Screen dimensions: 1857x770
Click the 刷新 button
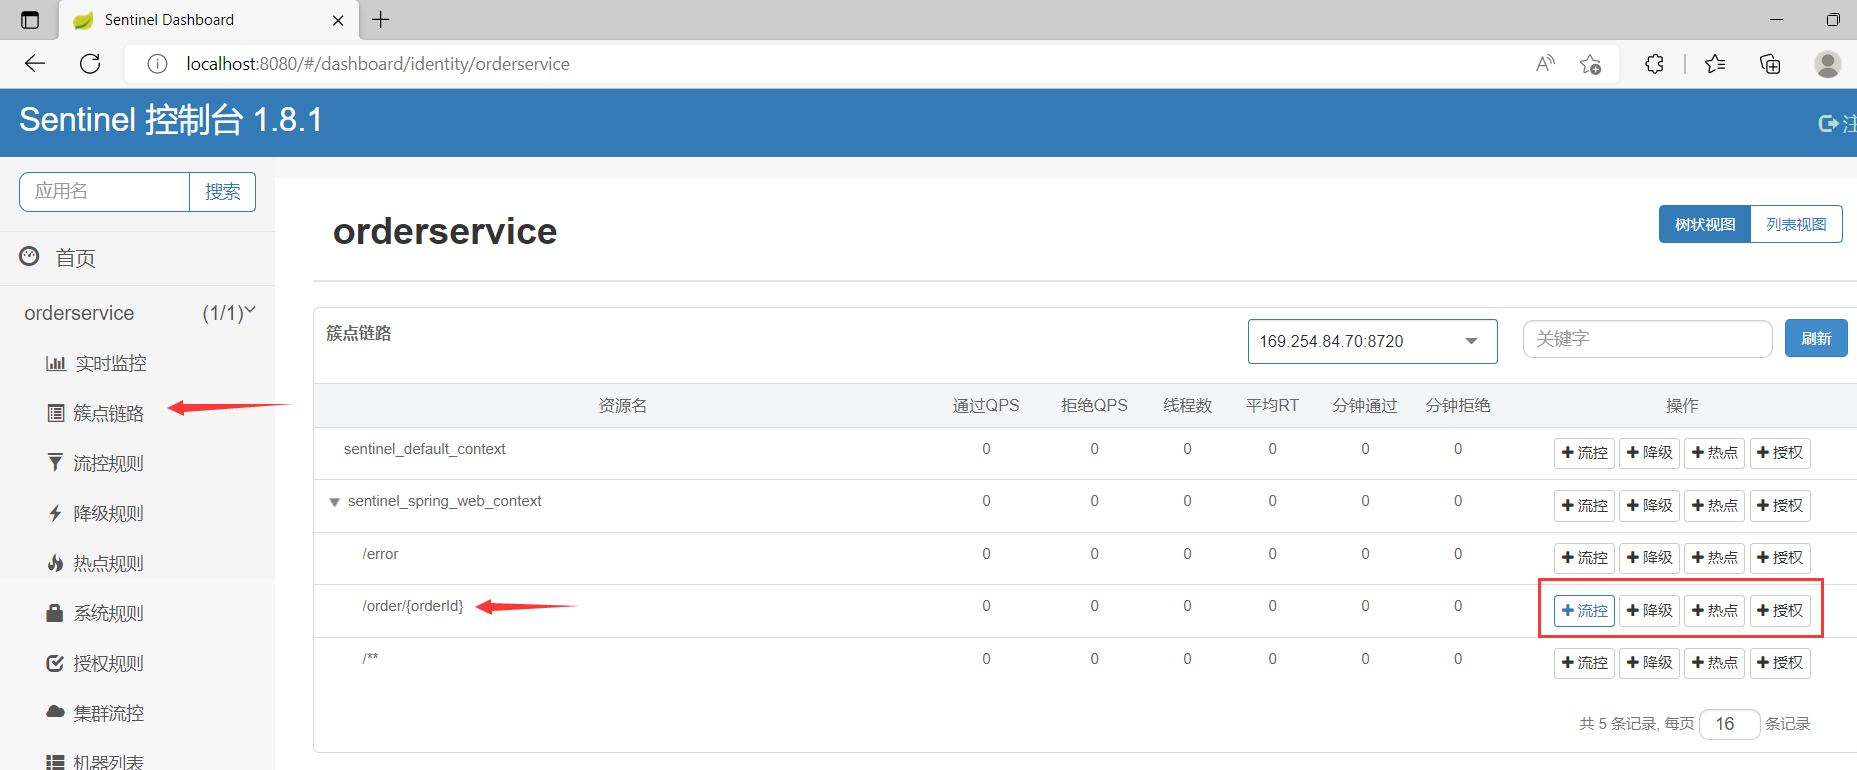point(1816,339)
